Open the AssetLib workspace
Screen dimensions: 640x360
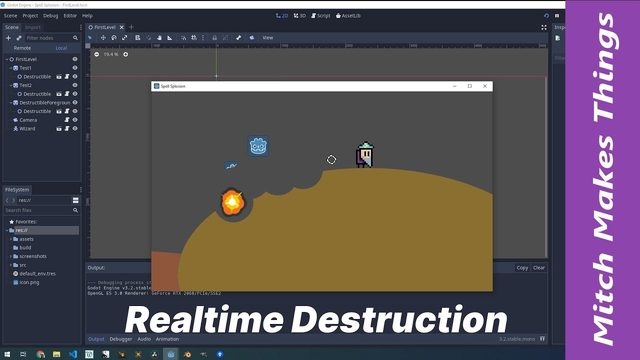(x=348, y=16)
